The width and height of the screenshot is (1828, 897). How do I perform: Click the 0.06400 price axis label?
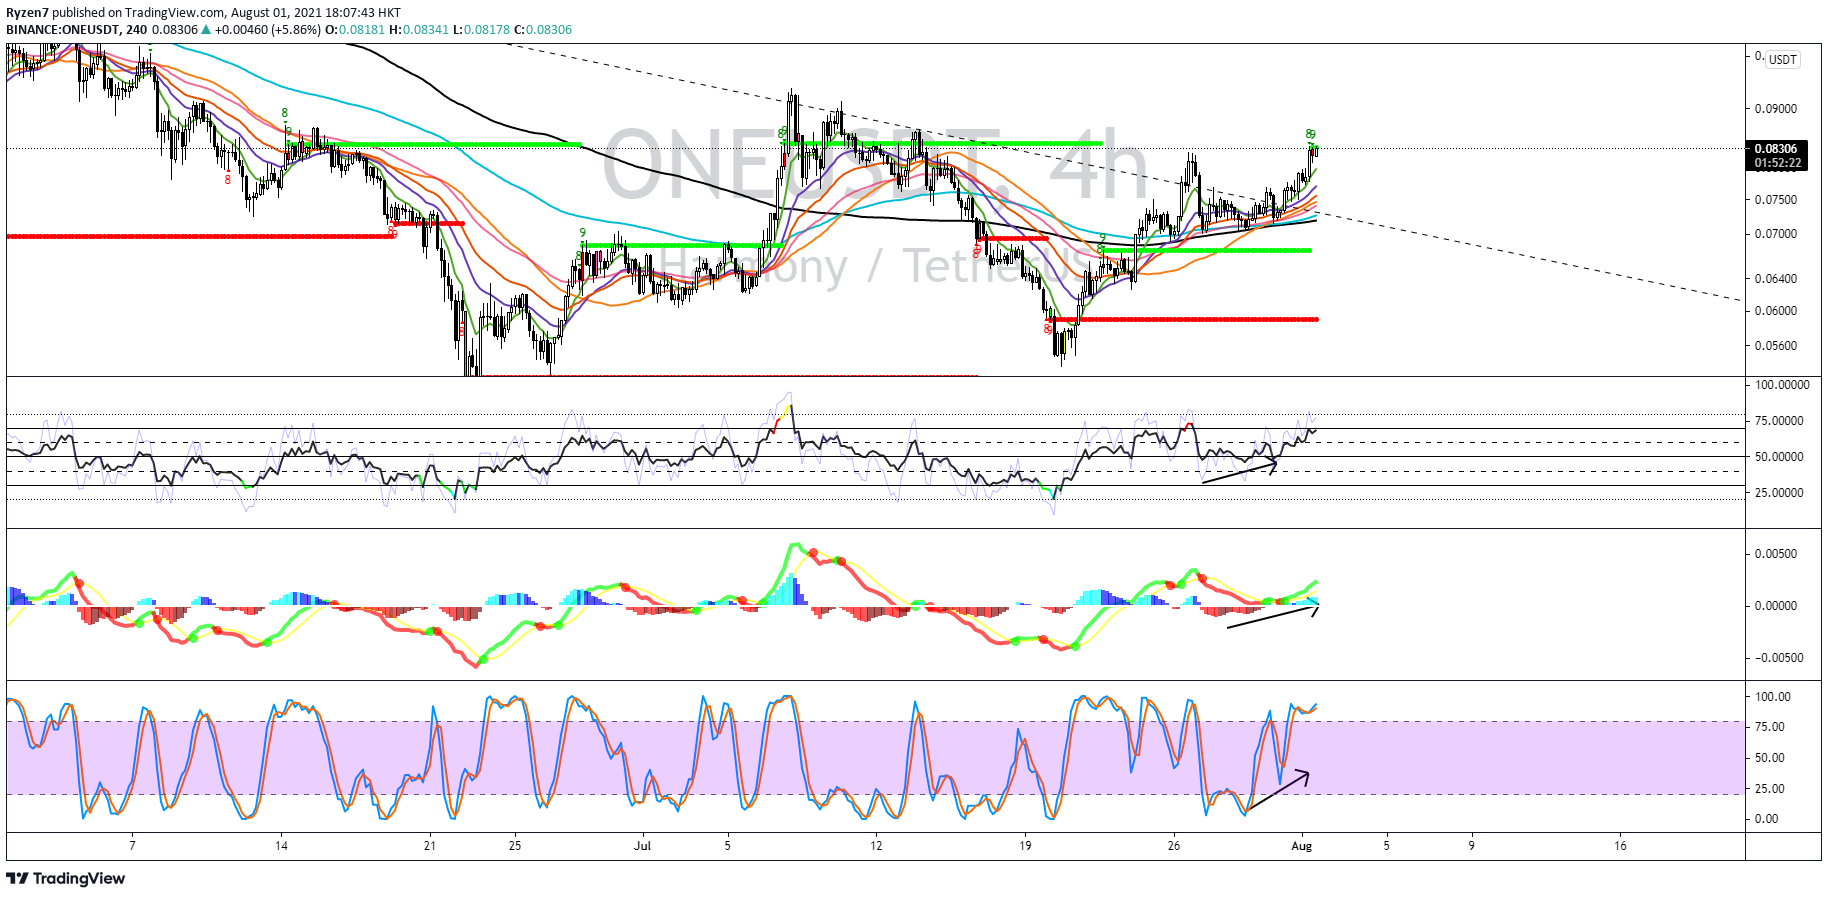pyautogui.click(x=1776, y=279)
